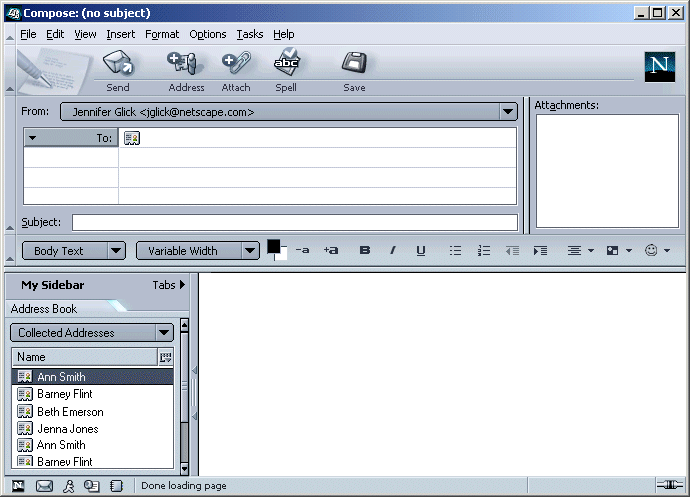Toggle italic text formatting
Image resolution: width=690 pixels, height=497 pixels.
coord(393,251)
